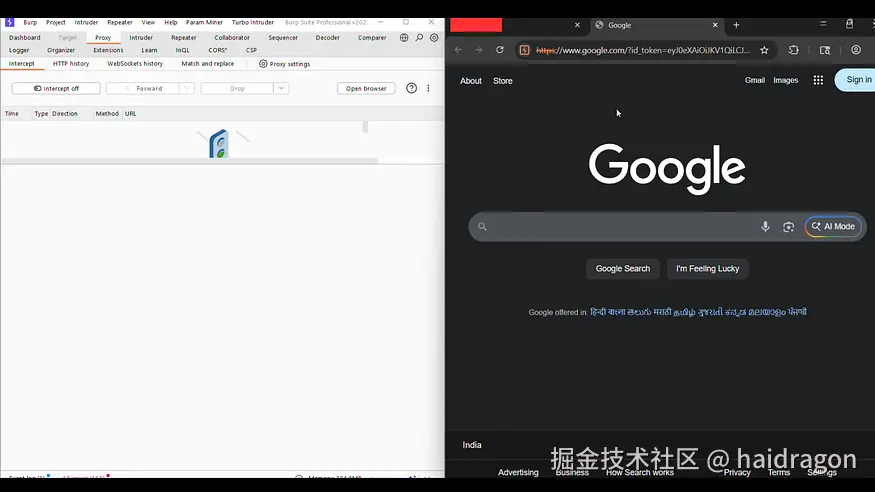Open HTTP history sub-tab
The image size is (875, 492).
click(x=71, y=64)
